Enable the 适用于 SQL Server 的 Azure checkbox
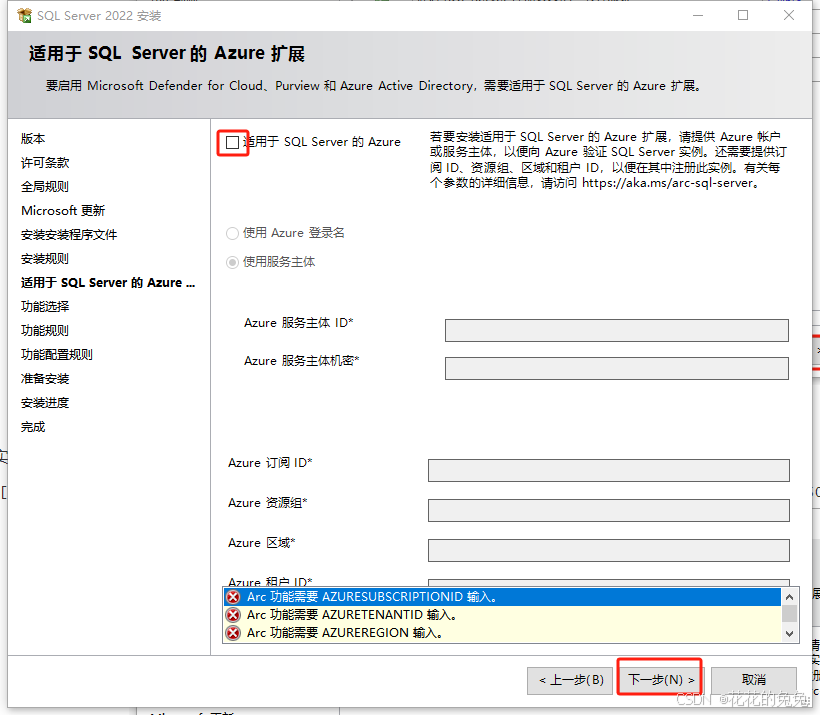This screenshot has width=820, height=715. 233,142
